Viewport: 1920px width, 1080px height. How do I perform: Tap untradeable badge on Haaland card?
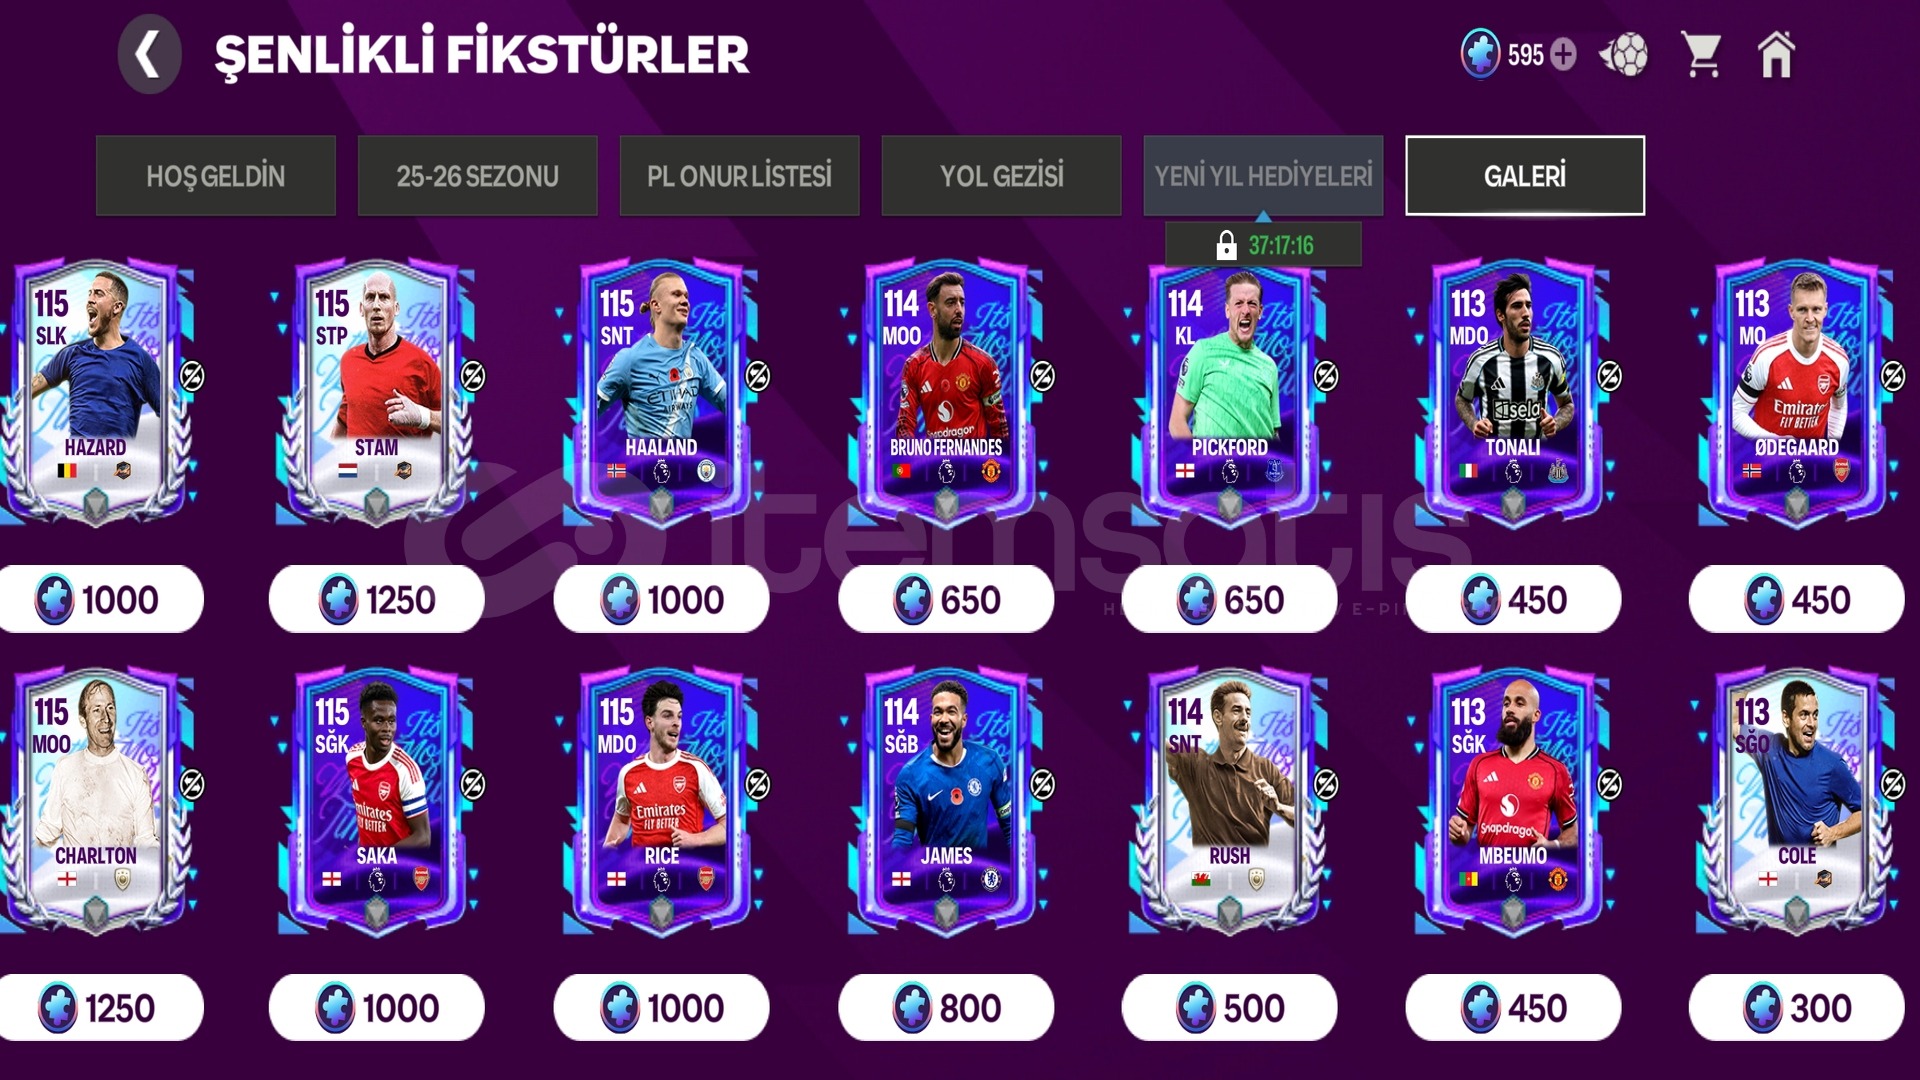tap(758, 376)
